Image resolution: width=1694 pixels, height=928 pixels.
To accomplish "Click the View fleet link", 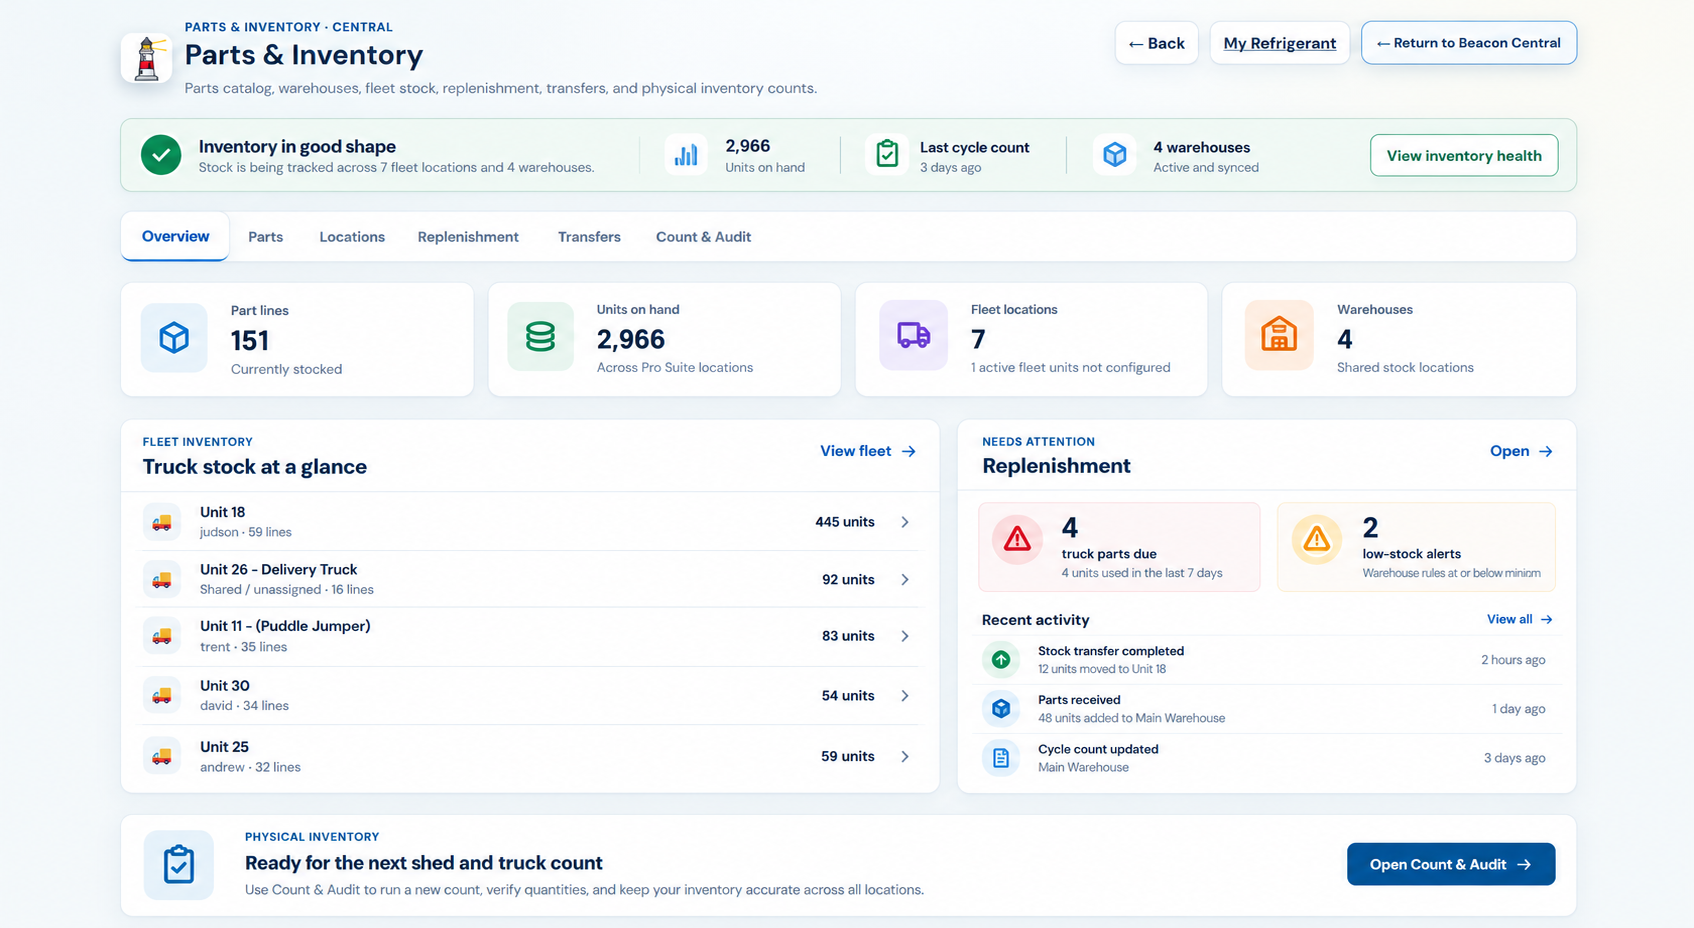I will pyautogui.click(x=868, y=451).
